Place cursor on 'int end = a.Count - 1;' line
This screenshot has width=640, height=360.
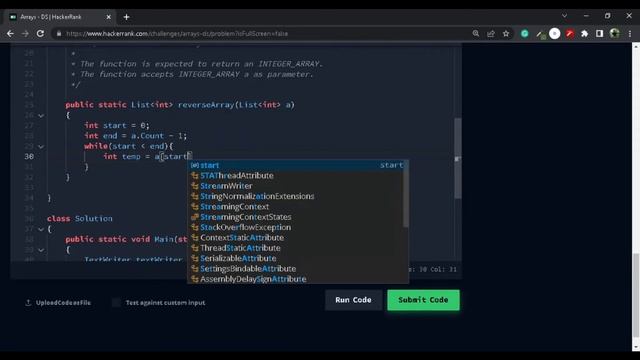click(136, 136)
